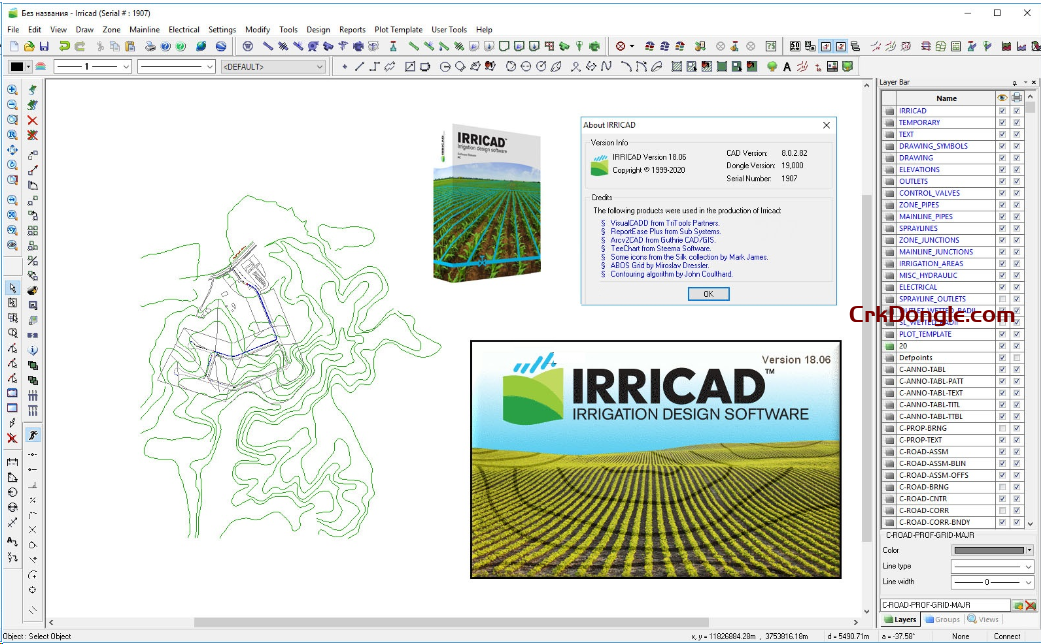Image resolution: width=1041 pixels, height=644 pixels.
Task: Click the Undo arrow icon
Action: click(x=64, y=46)
